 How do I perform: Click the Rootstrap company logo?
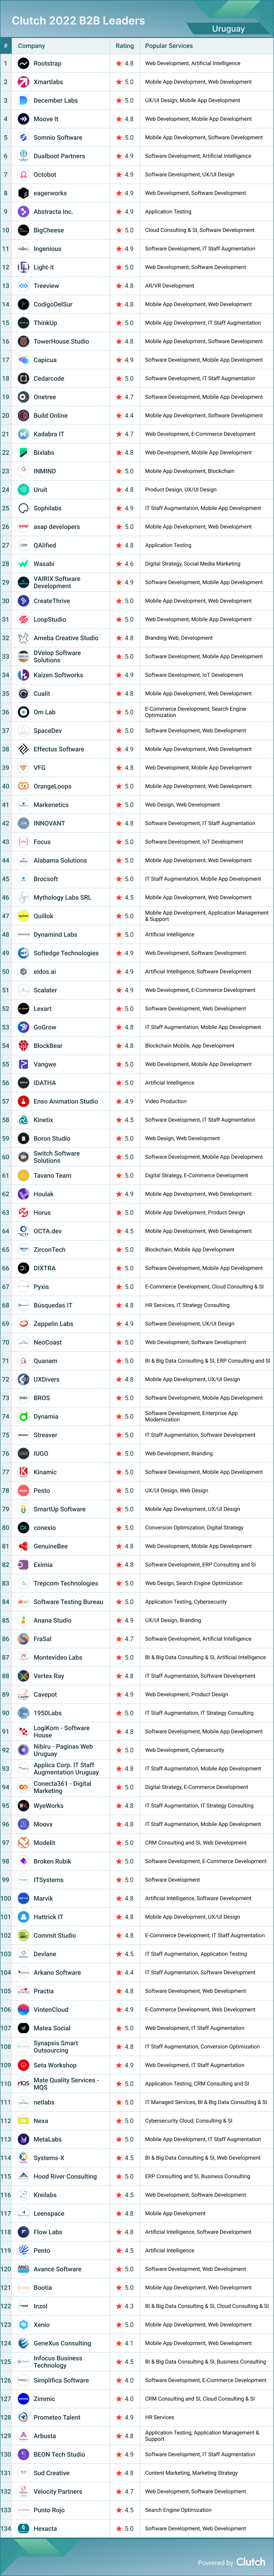click(24, 63)
